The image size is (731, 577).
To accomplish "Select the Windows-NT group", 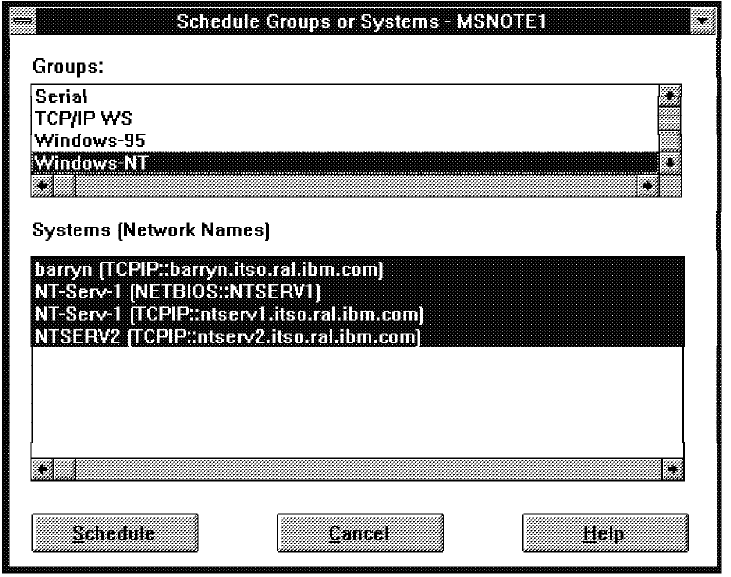I will 345,163.
